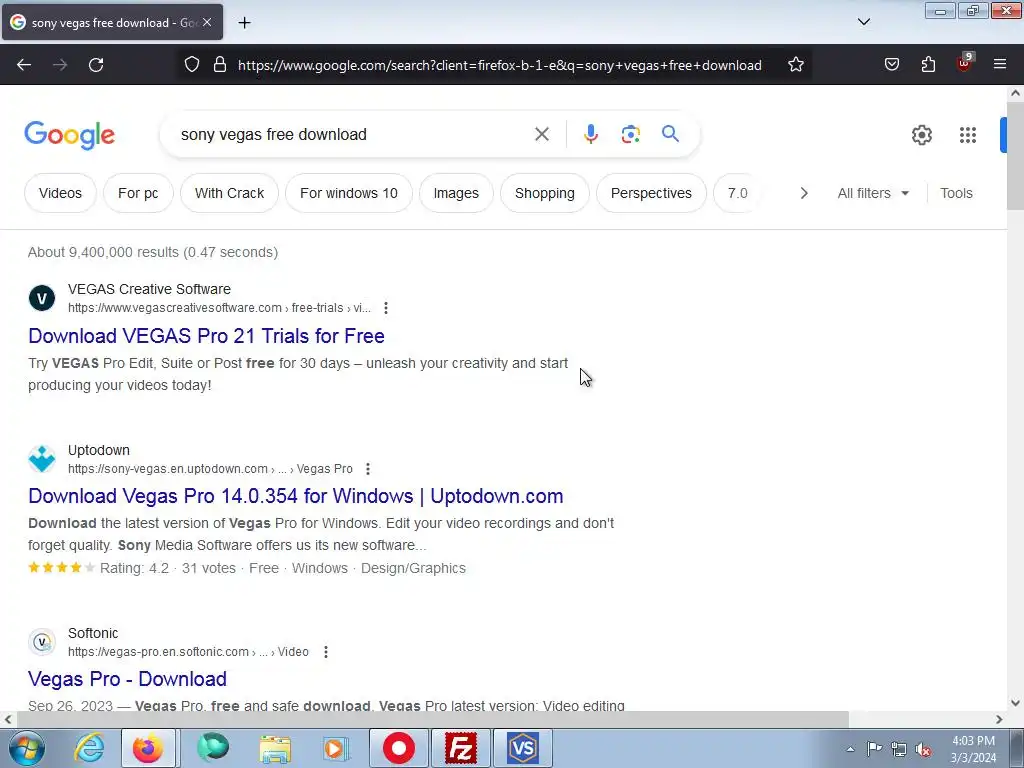
Task: Select the With Crack filter chip
Action: pyautogui.click(x=229, y=193)
